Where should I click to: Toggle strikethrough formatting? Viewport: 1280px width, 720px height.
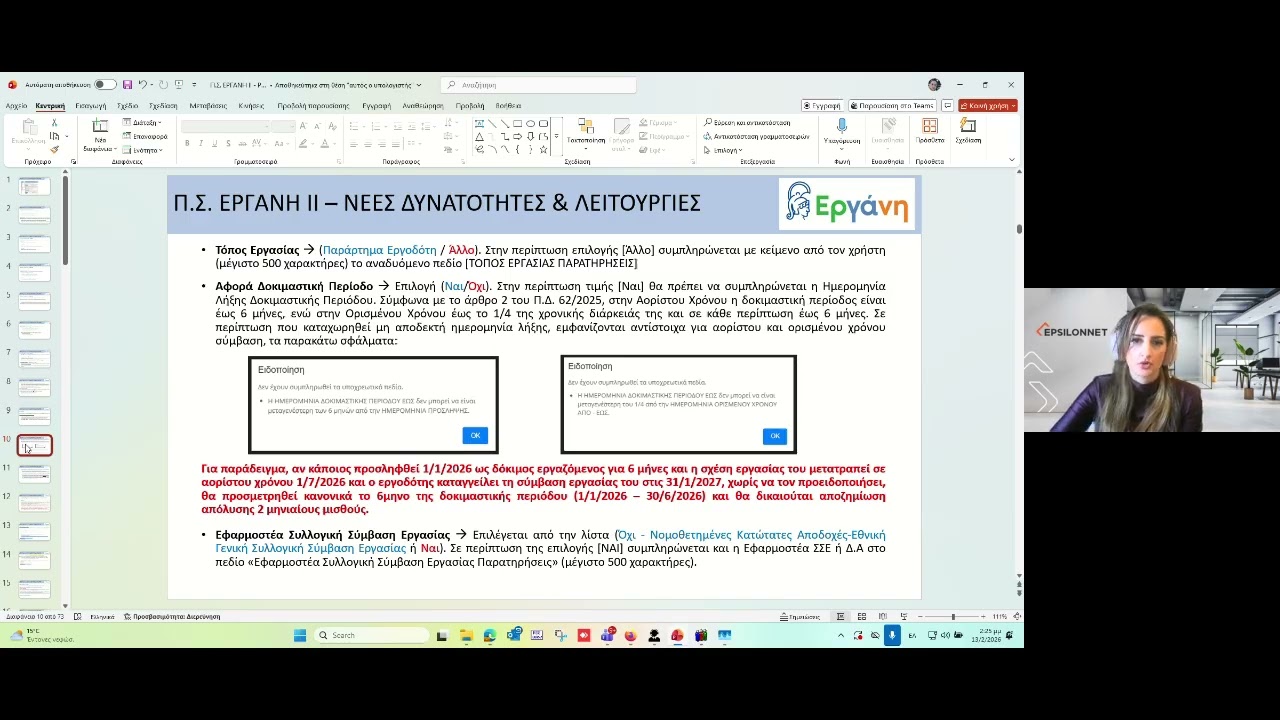click(240, 144)
